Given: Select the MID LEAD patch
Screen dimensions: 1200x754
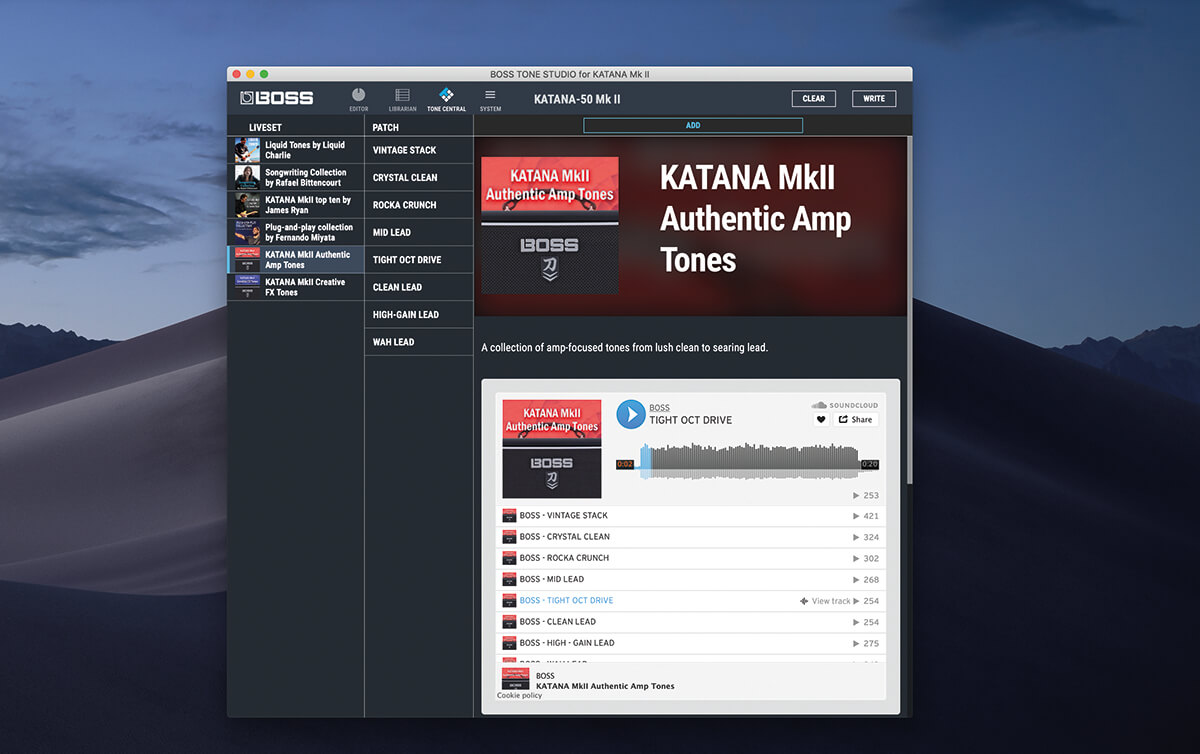Looking at the screenshot, I should tap(419, 232).
